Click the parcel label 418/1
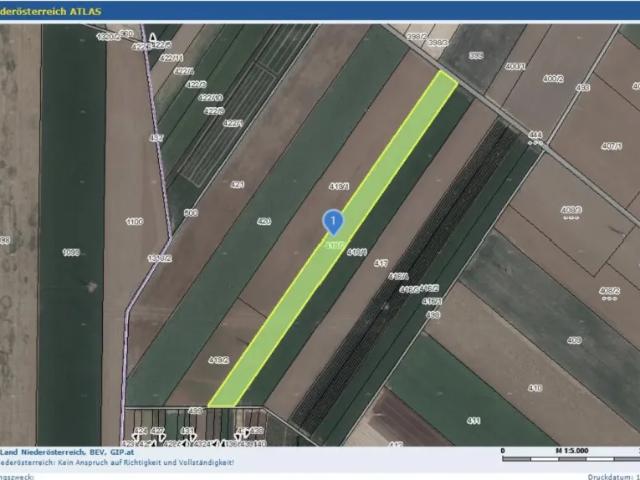This screenshot has height=480, width=640. point(357,253)
